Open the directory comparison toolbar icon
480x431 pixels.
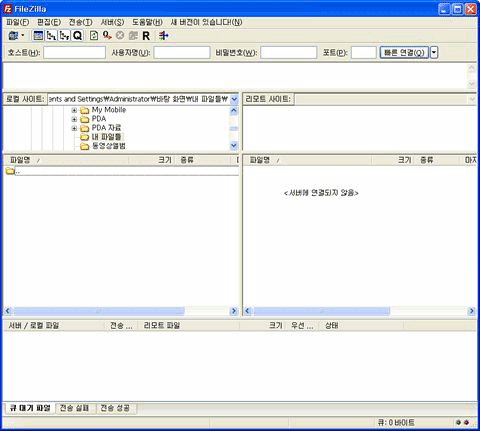pos(163,35)
